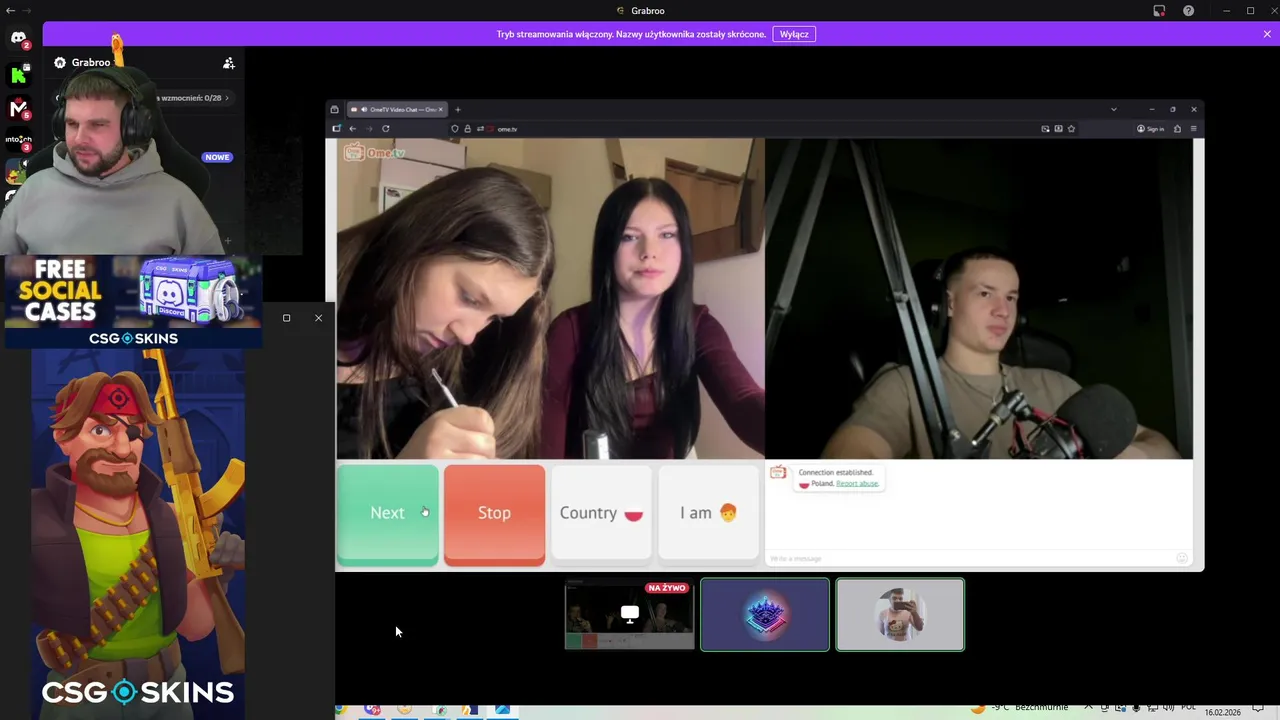Open the red M server icon
The width and height of the screenshot is (1280, 720).
click(x=18, y=108)
